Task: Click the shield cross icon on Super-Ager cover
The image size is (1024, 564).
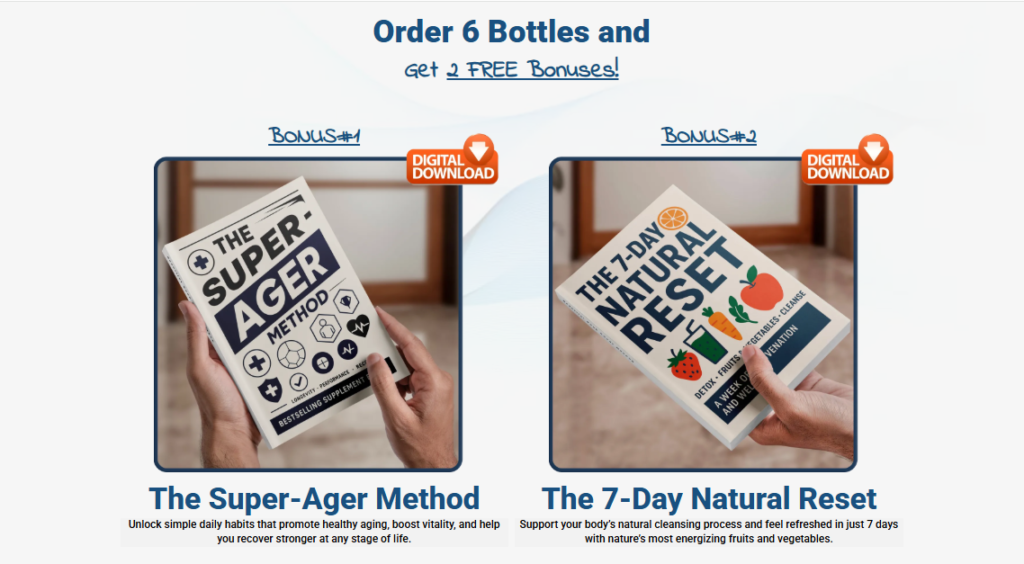Action: [x=270, y=390]
